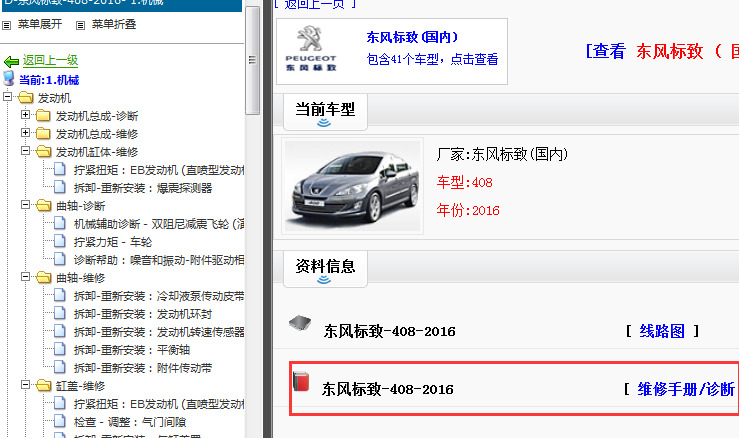This screenshot has width=739, height=438.
Task: Select the 发动机总成-诊断 folder icon
Action: (43, 116)
